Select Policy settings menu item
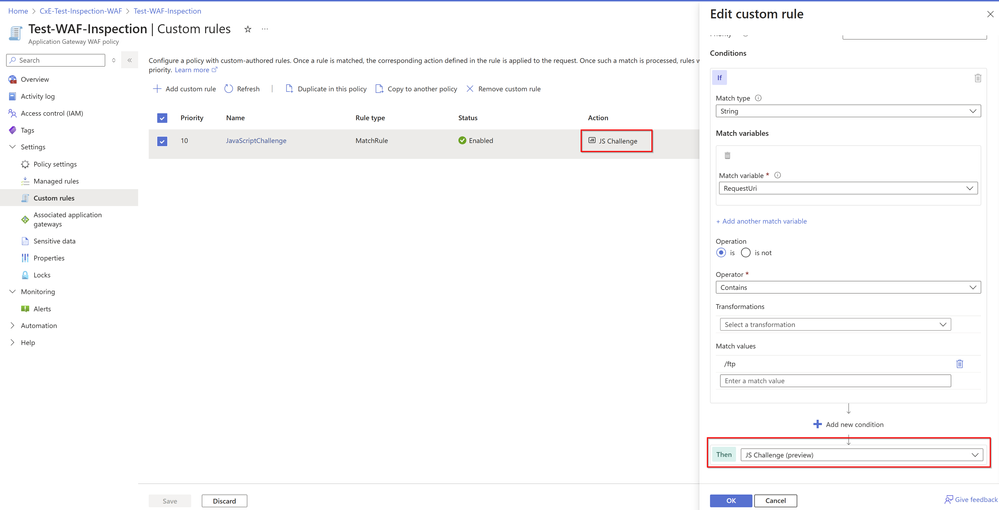 [x=55, y=164]
